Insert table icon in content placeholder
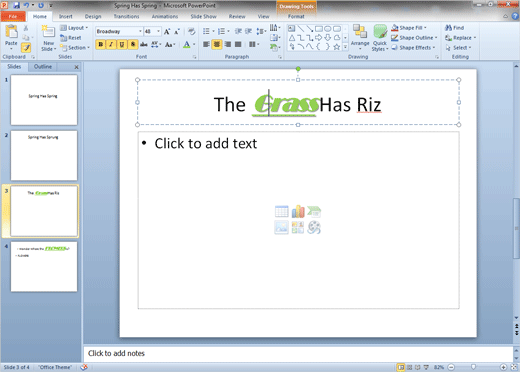 pyautogui.click(x=282, y=212)
